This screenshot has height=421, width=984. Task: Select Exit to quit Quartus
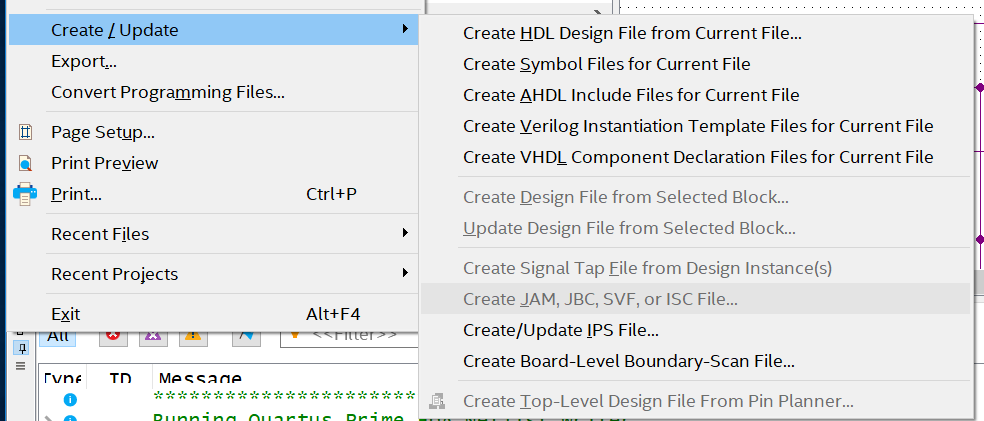pyautogui.click(x=213, y=314)
